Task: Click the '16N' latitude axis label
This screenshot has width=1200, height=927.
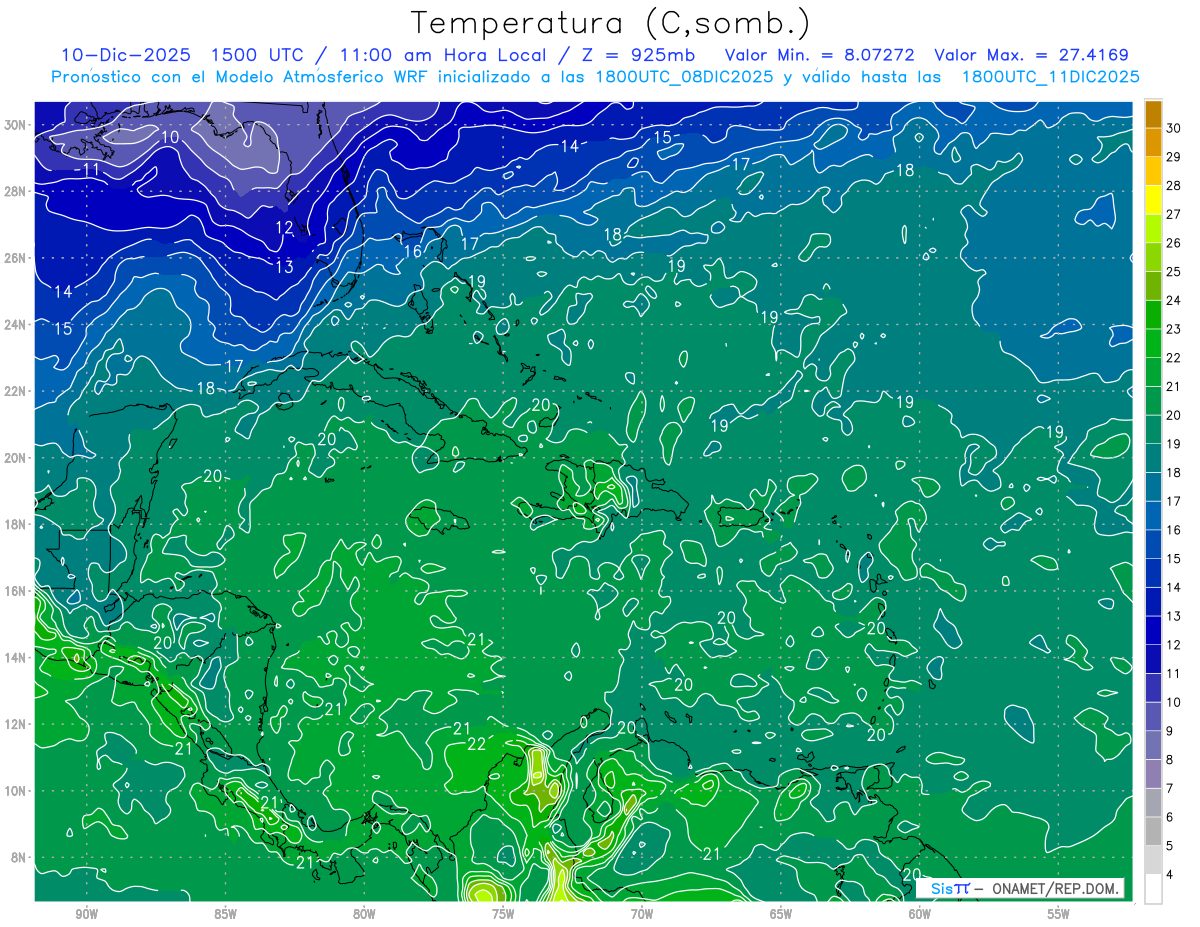Action: [17, 591]
